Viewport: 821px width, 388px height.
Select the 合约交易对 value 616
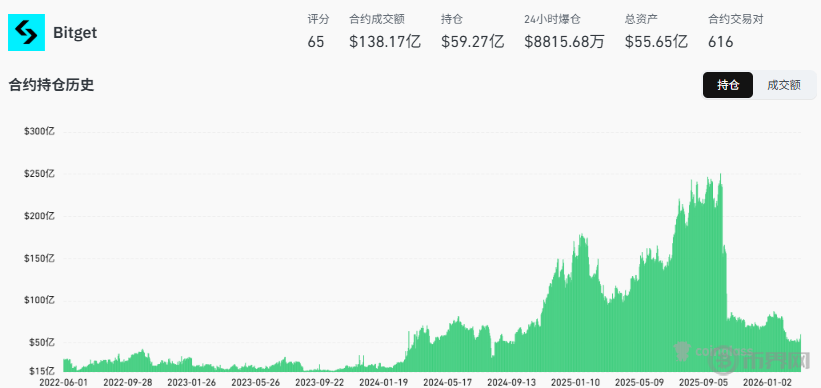pos(720,42)
